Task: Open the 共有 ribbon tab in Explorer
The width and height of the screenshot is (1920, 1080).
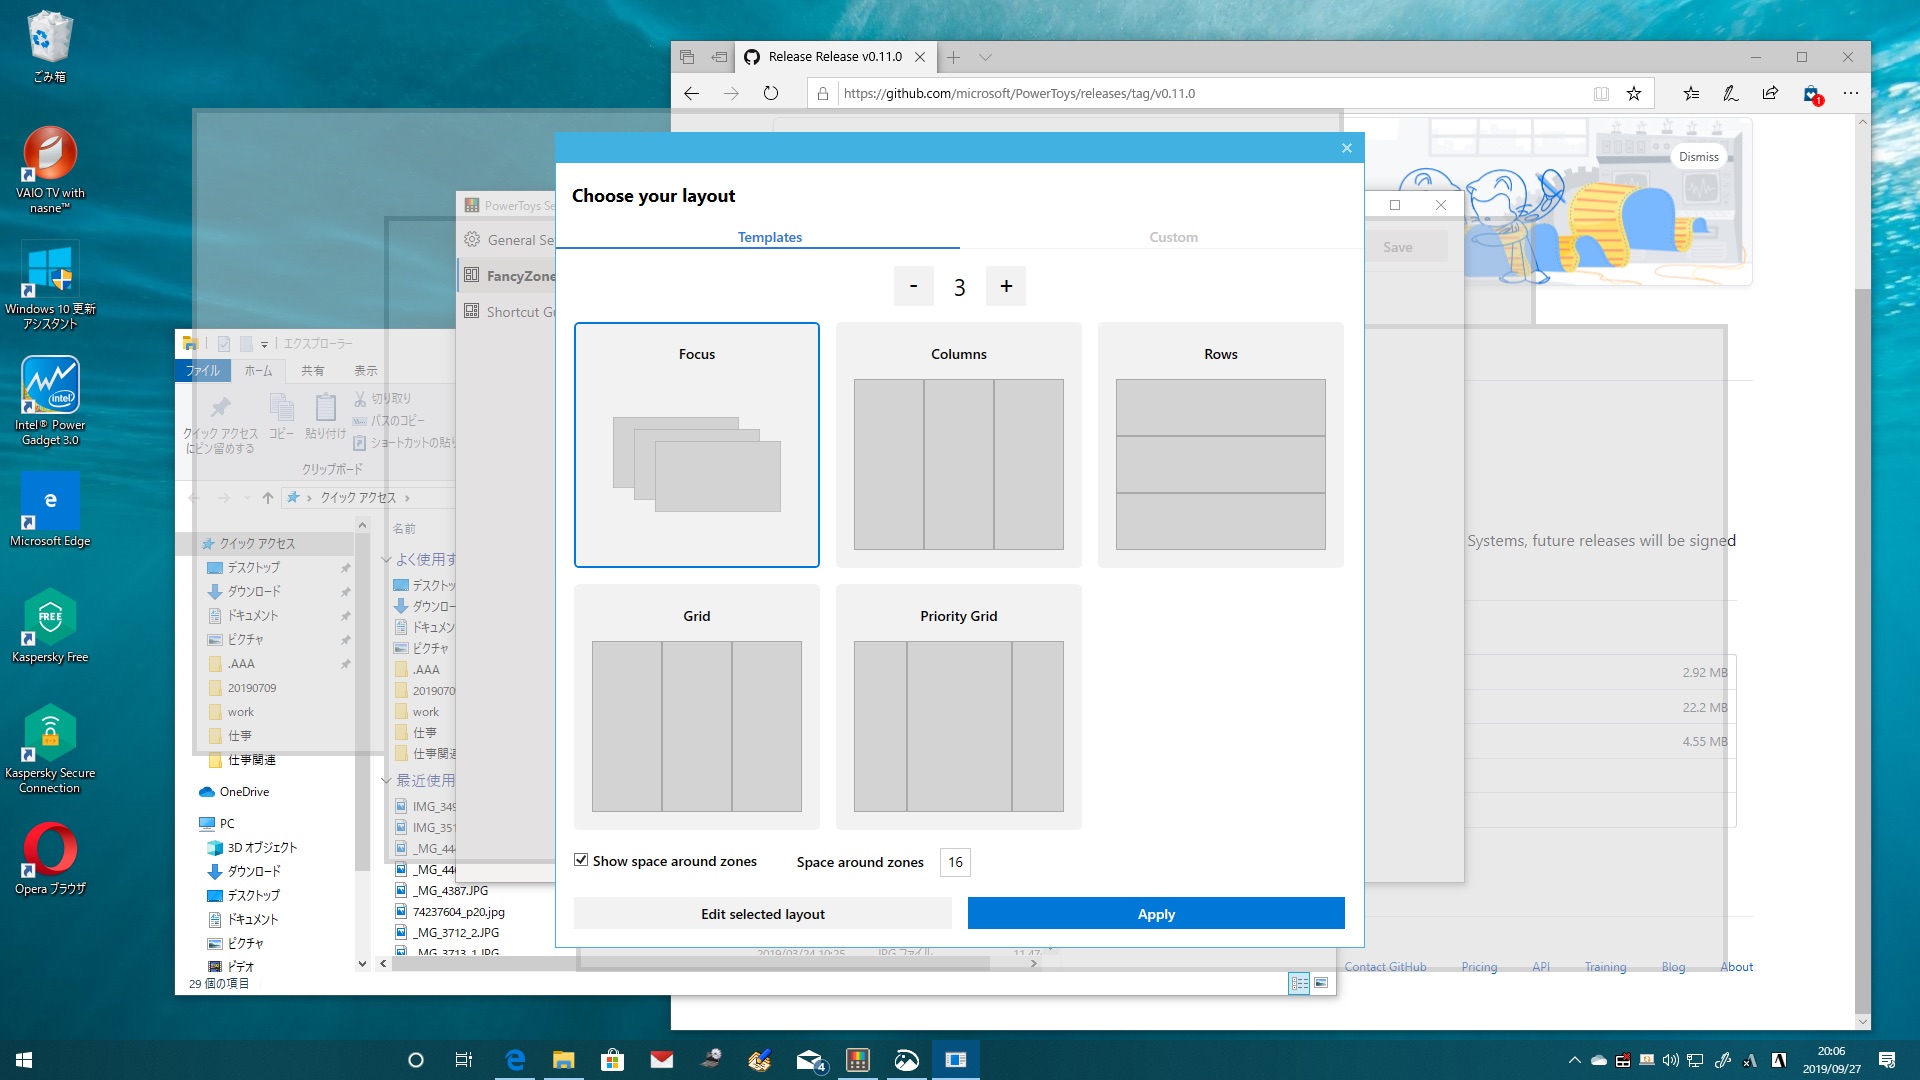Action: (313, 370)
